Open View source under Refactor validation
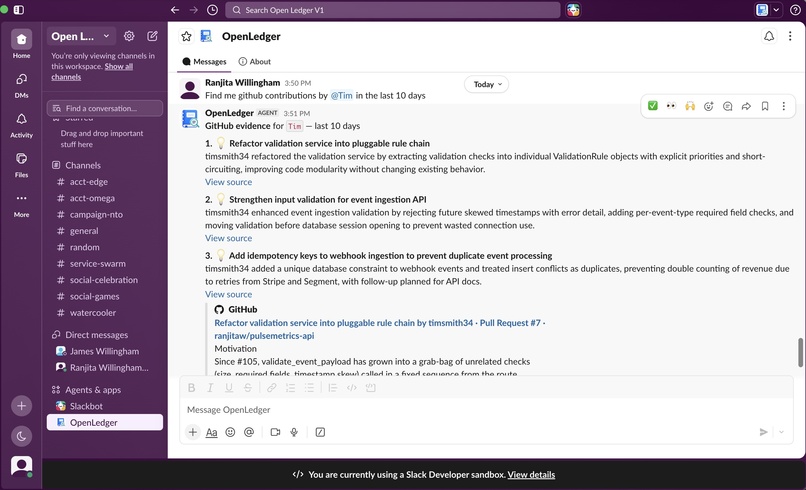Image resolution: width=806 pixels, height=490 pixels. click(228, 182)
